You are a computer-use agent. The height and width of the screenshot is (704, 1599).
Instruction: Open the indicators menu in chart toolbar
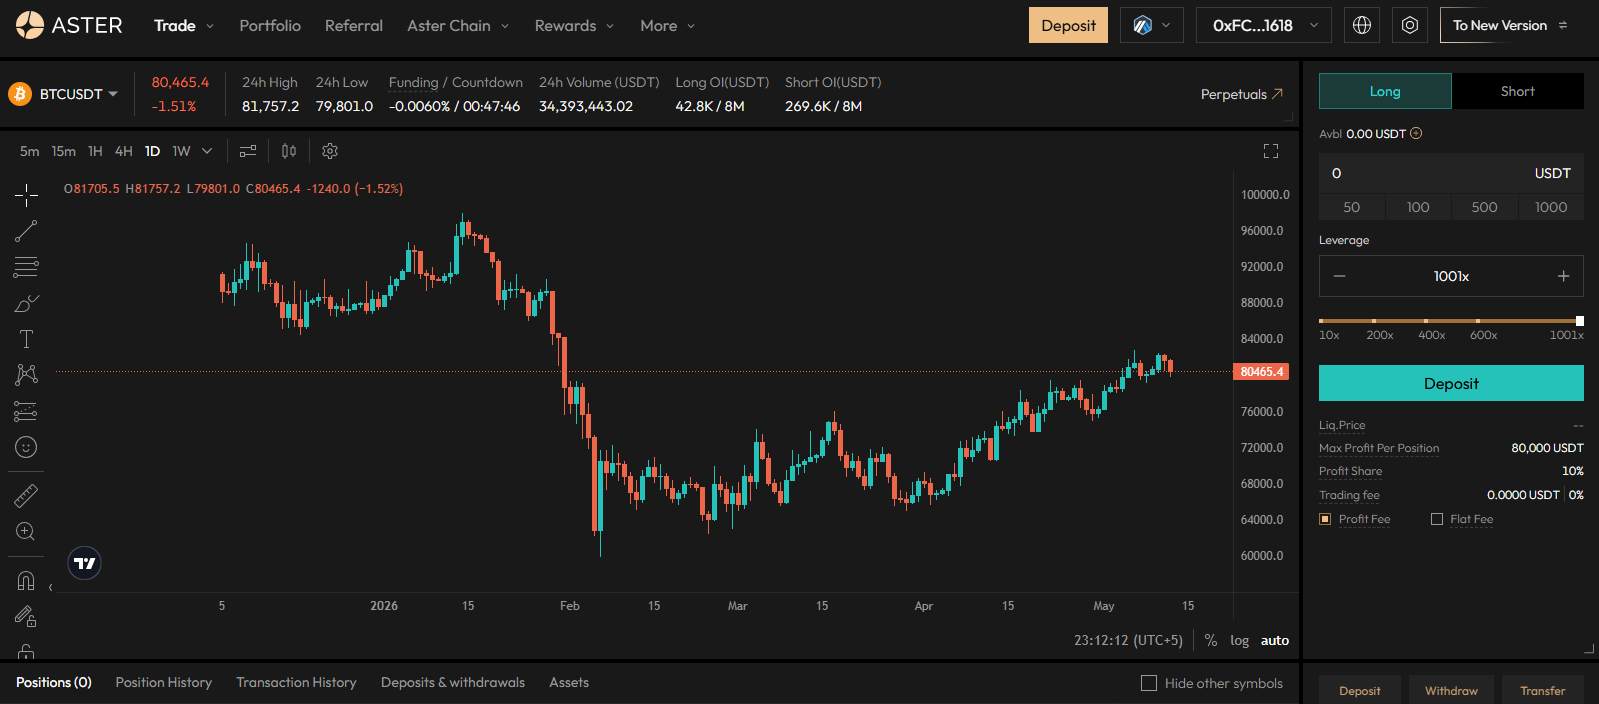248,151
